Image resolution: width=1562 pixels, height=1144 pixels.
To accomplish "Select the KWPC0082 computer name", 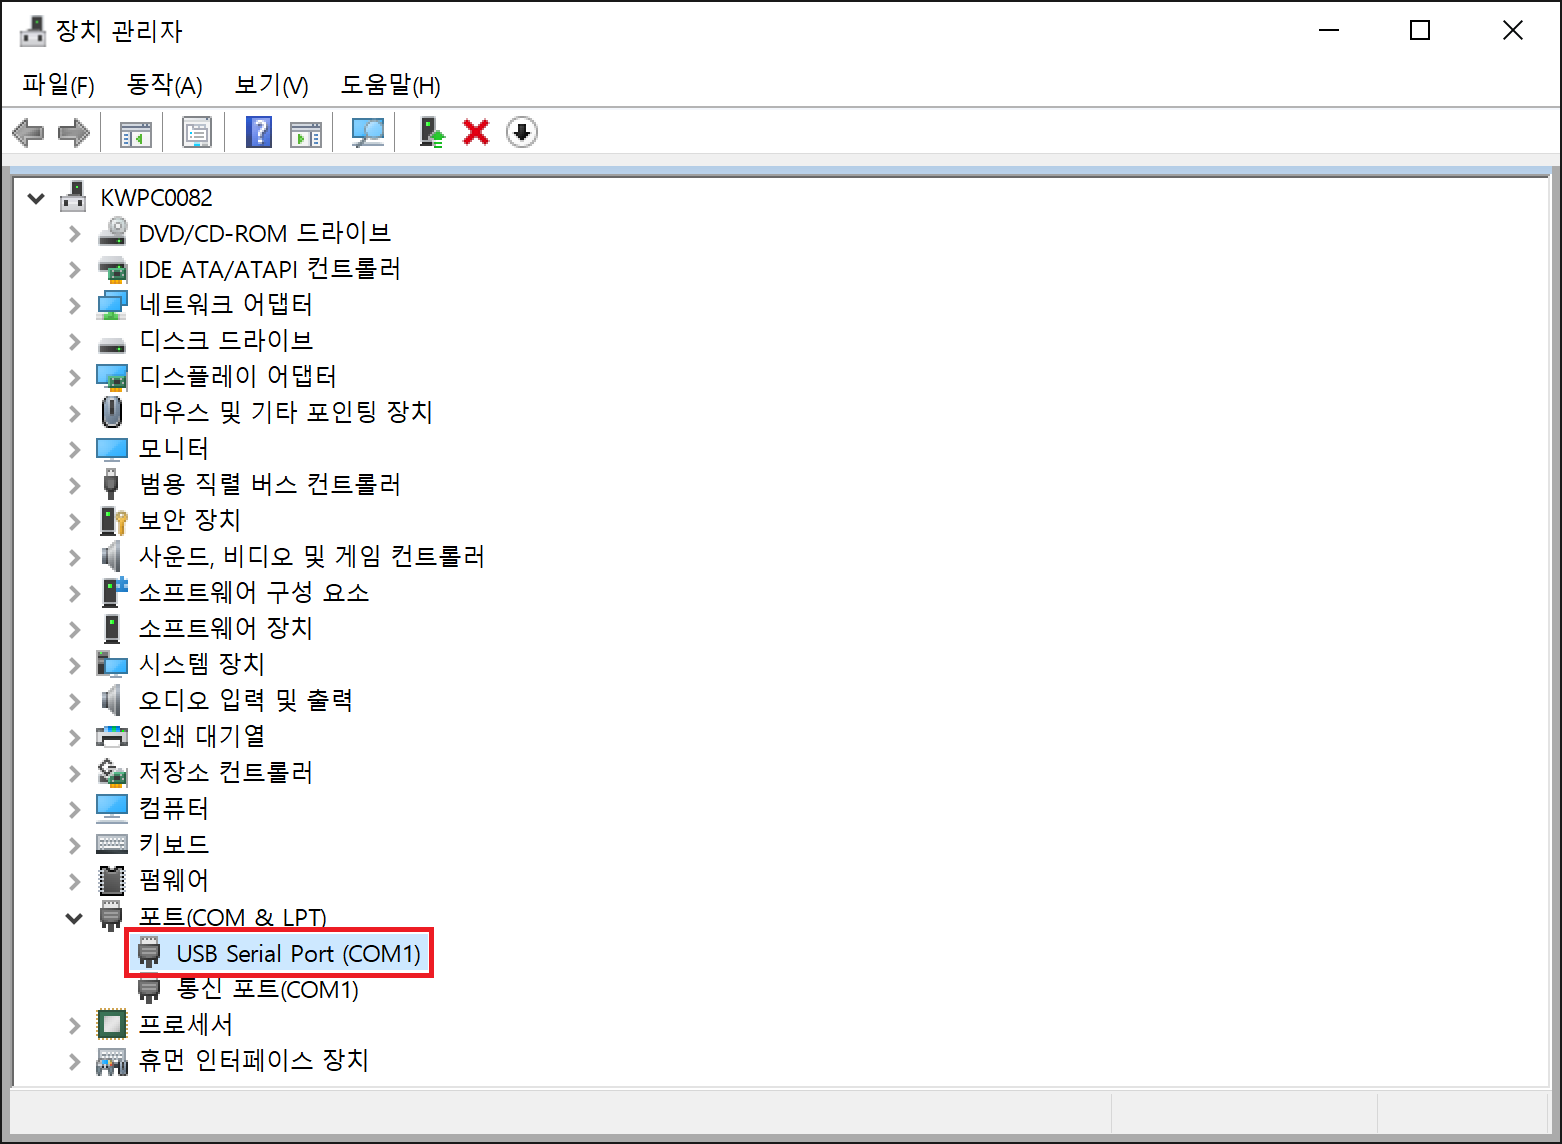I will [x=156, y=197].
